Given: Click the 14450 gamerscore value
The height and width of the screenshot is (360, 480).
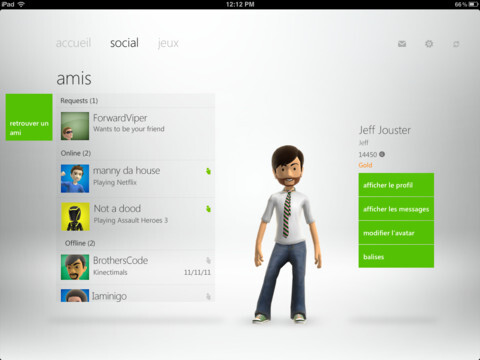Looking at the screenshot, I should pos(368,155).
